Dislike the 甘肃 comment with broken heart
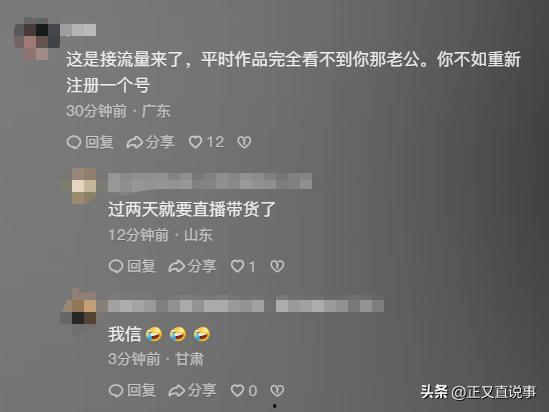The image size is (549, 412). click(277, 390)
